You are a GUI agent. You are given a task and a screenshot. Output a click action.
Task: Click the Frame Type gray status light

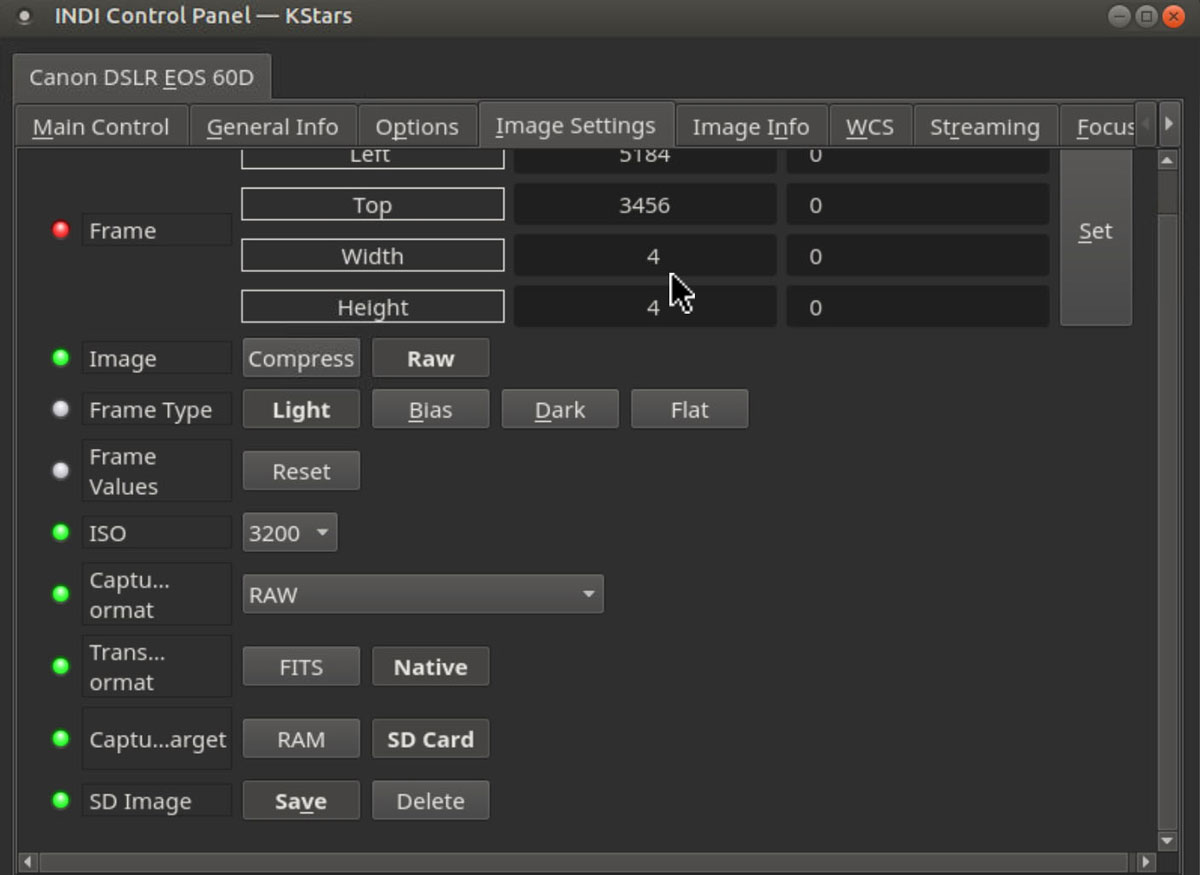point(61,409)
